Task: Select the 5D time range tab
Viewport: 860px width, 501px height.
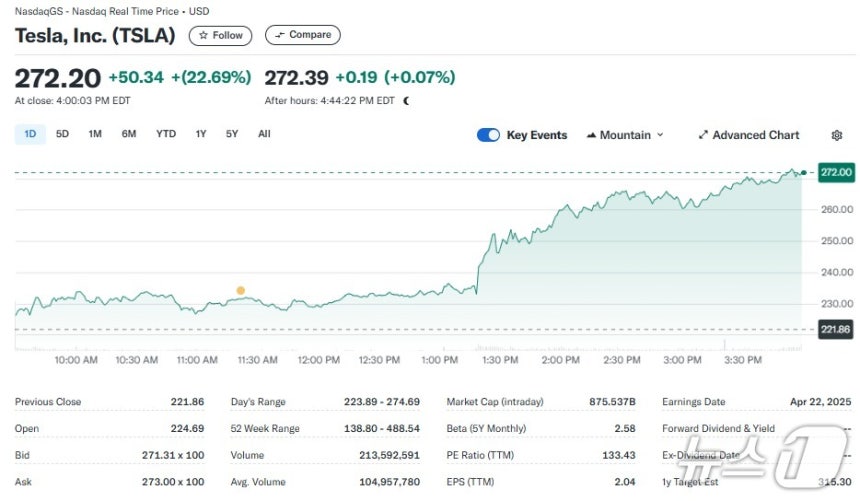Action: (x=63, y=134)
